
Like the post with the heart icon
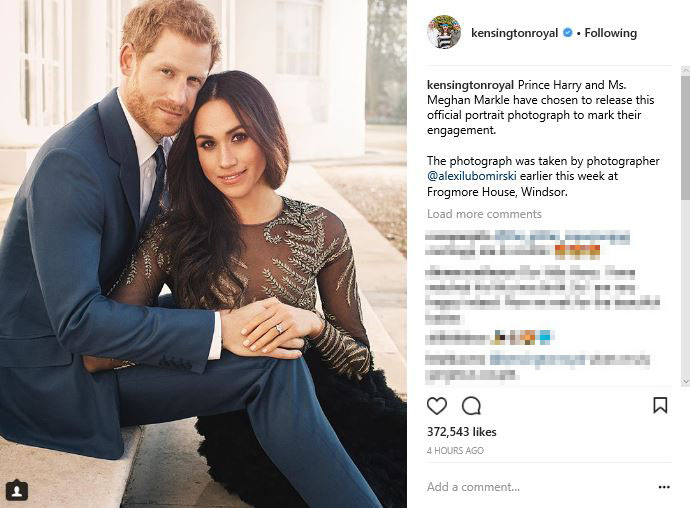(x=437, y=405)
